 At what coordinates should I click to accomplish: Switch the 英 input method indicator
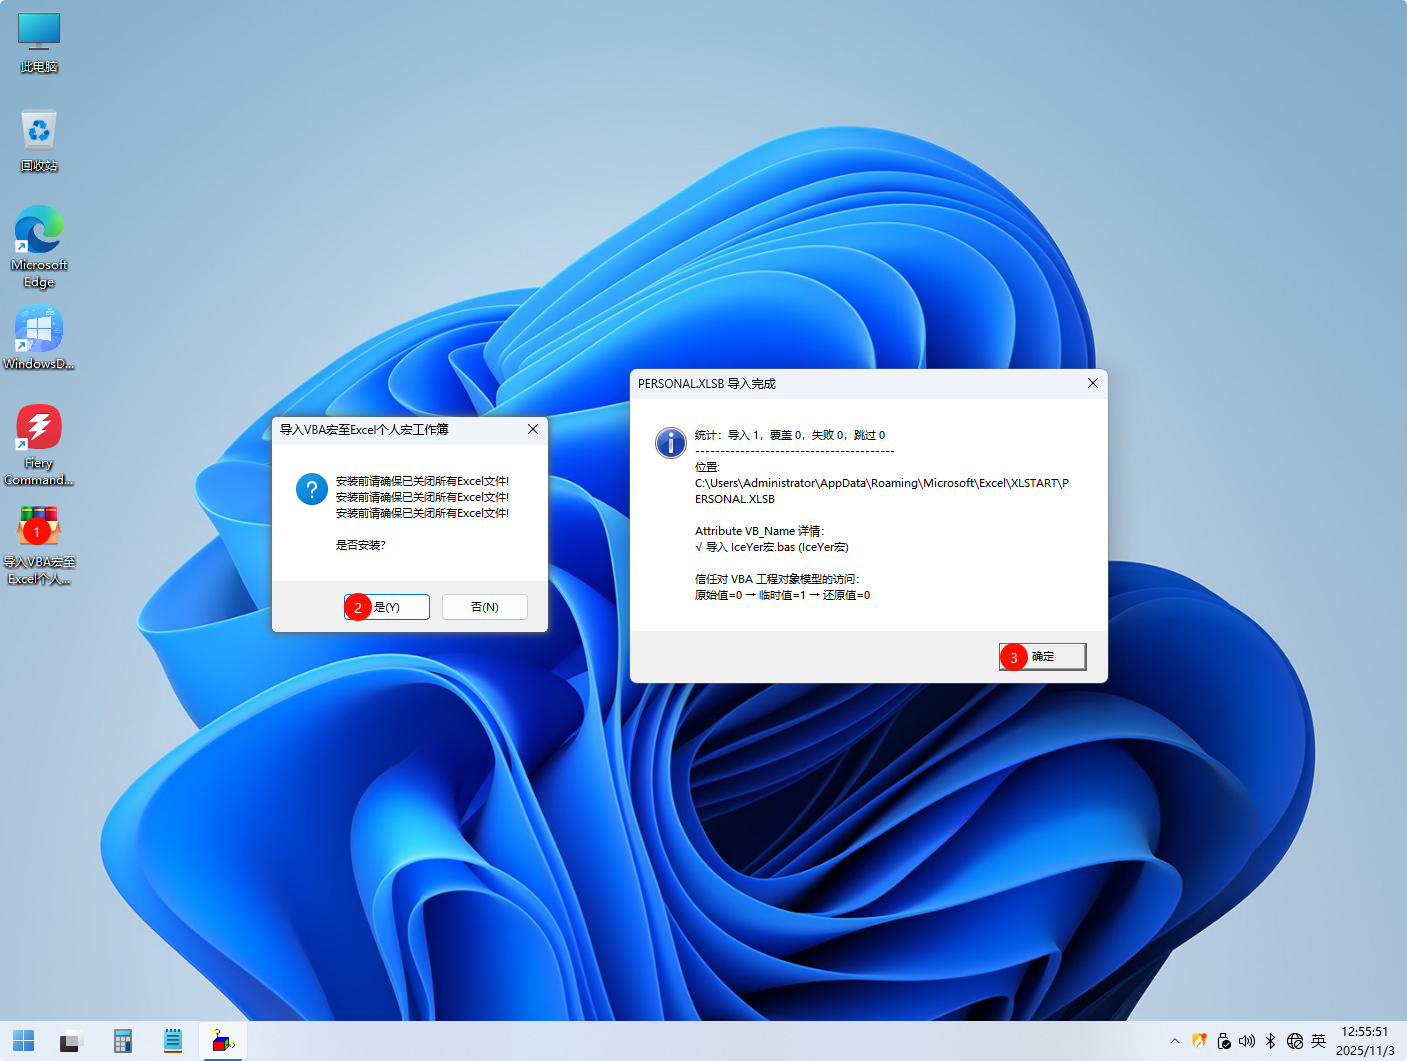pyautogui.click(x=1319, y=1041)
